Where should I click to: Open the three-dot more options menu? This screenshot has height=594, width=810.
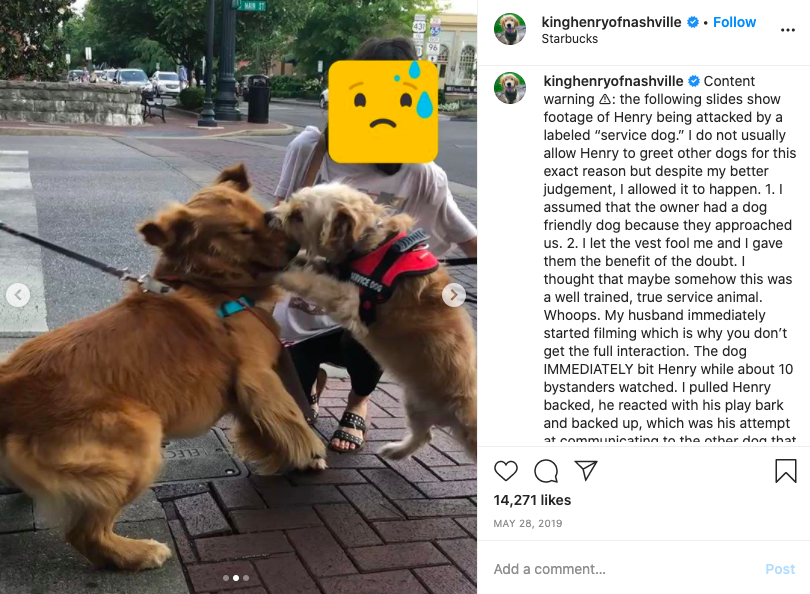(x=788, y=30)
